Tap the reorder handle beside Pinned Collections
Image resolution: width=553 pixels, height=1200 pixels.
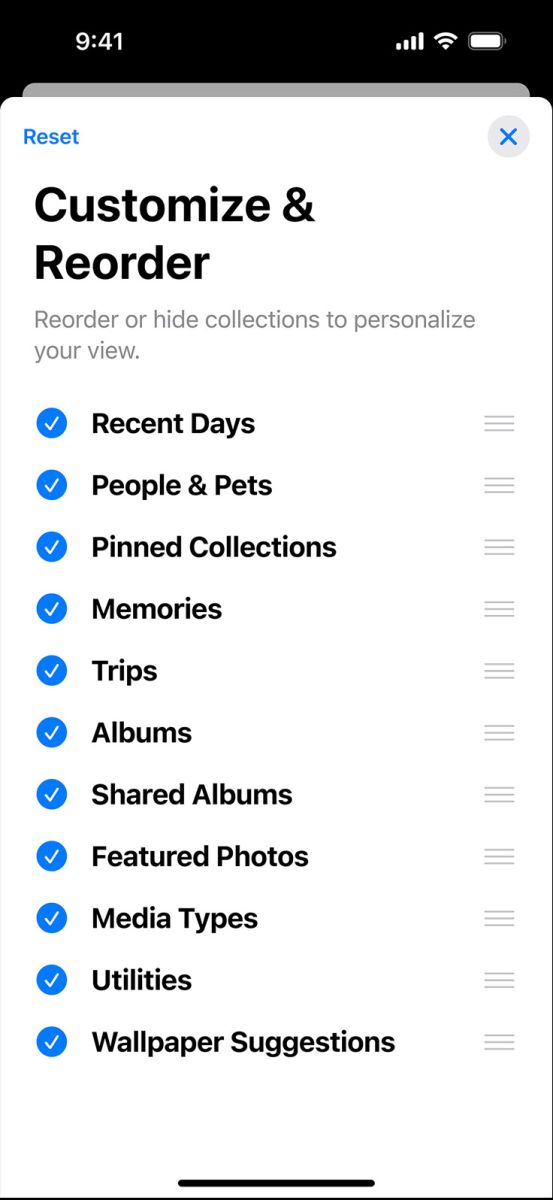(x=499, y=547)
